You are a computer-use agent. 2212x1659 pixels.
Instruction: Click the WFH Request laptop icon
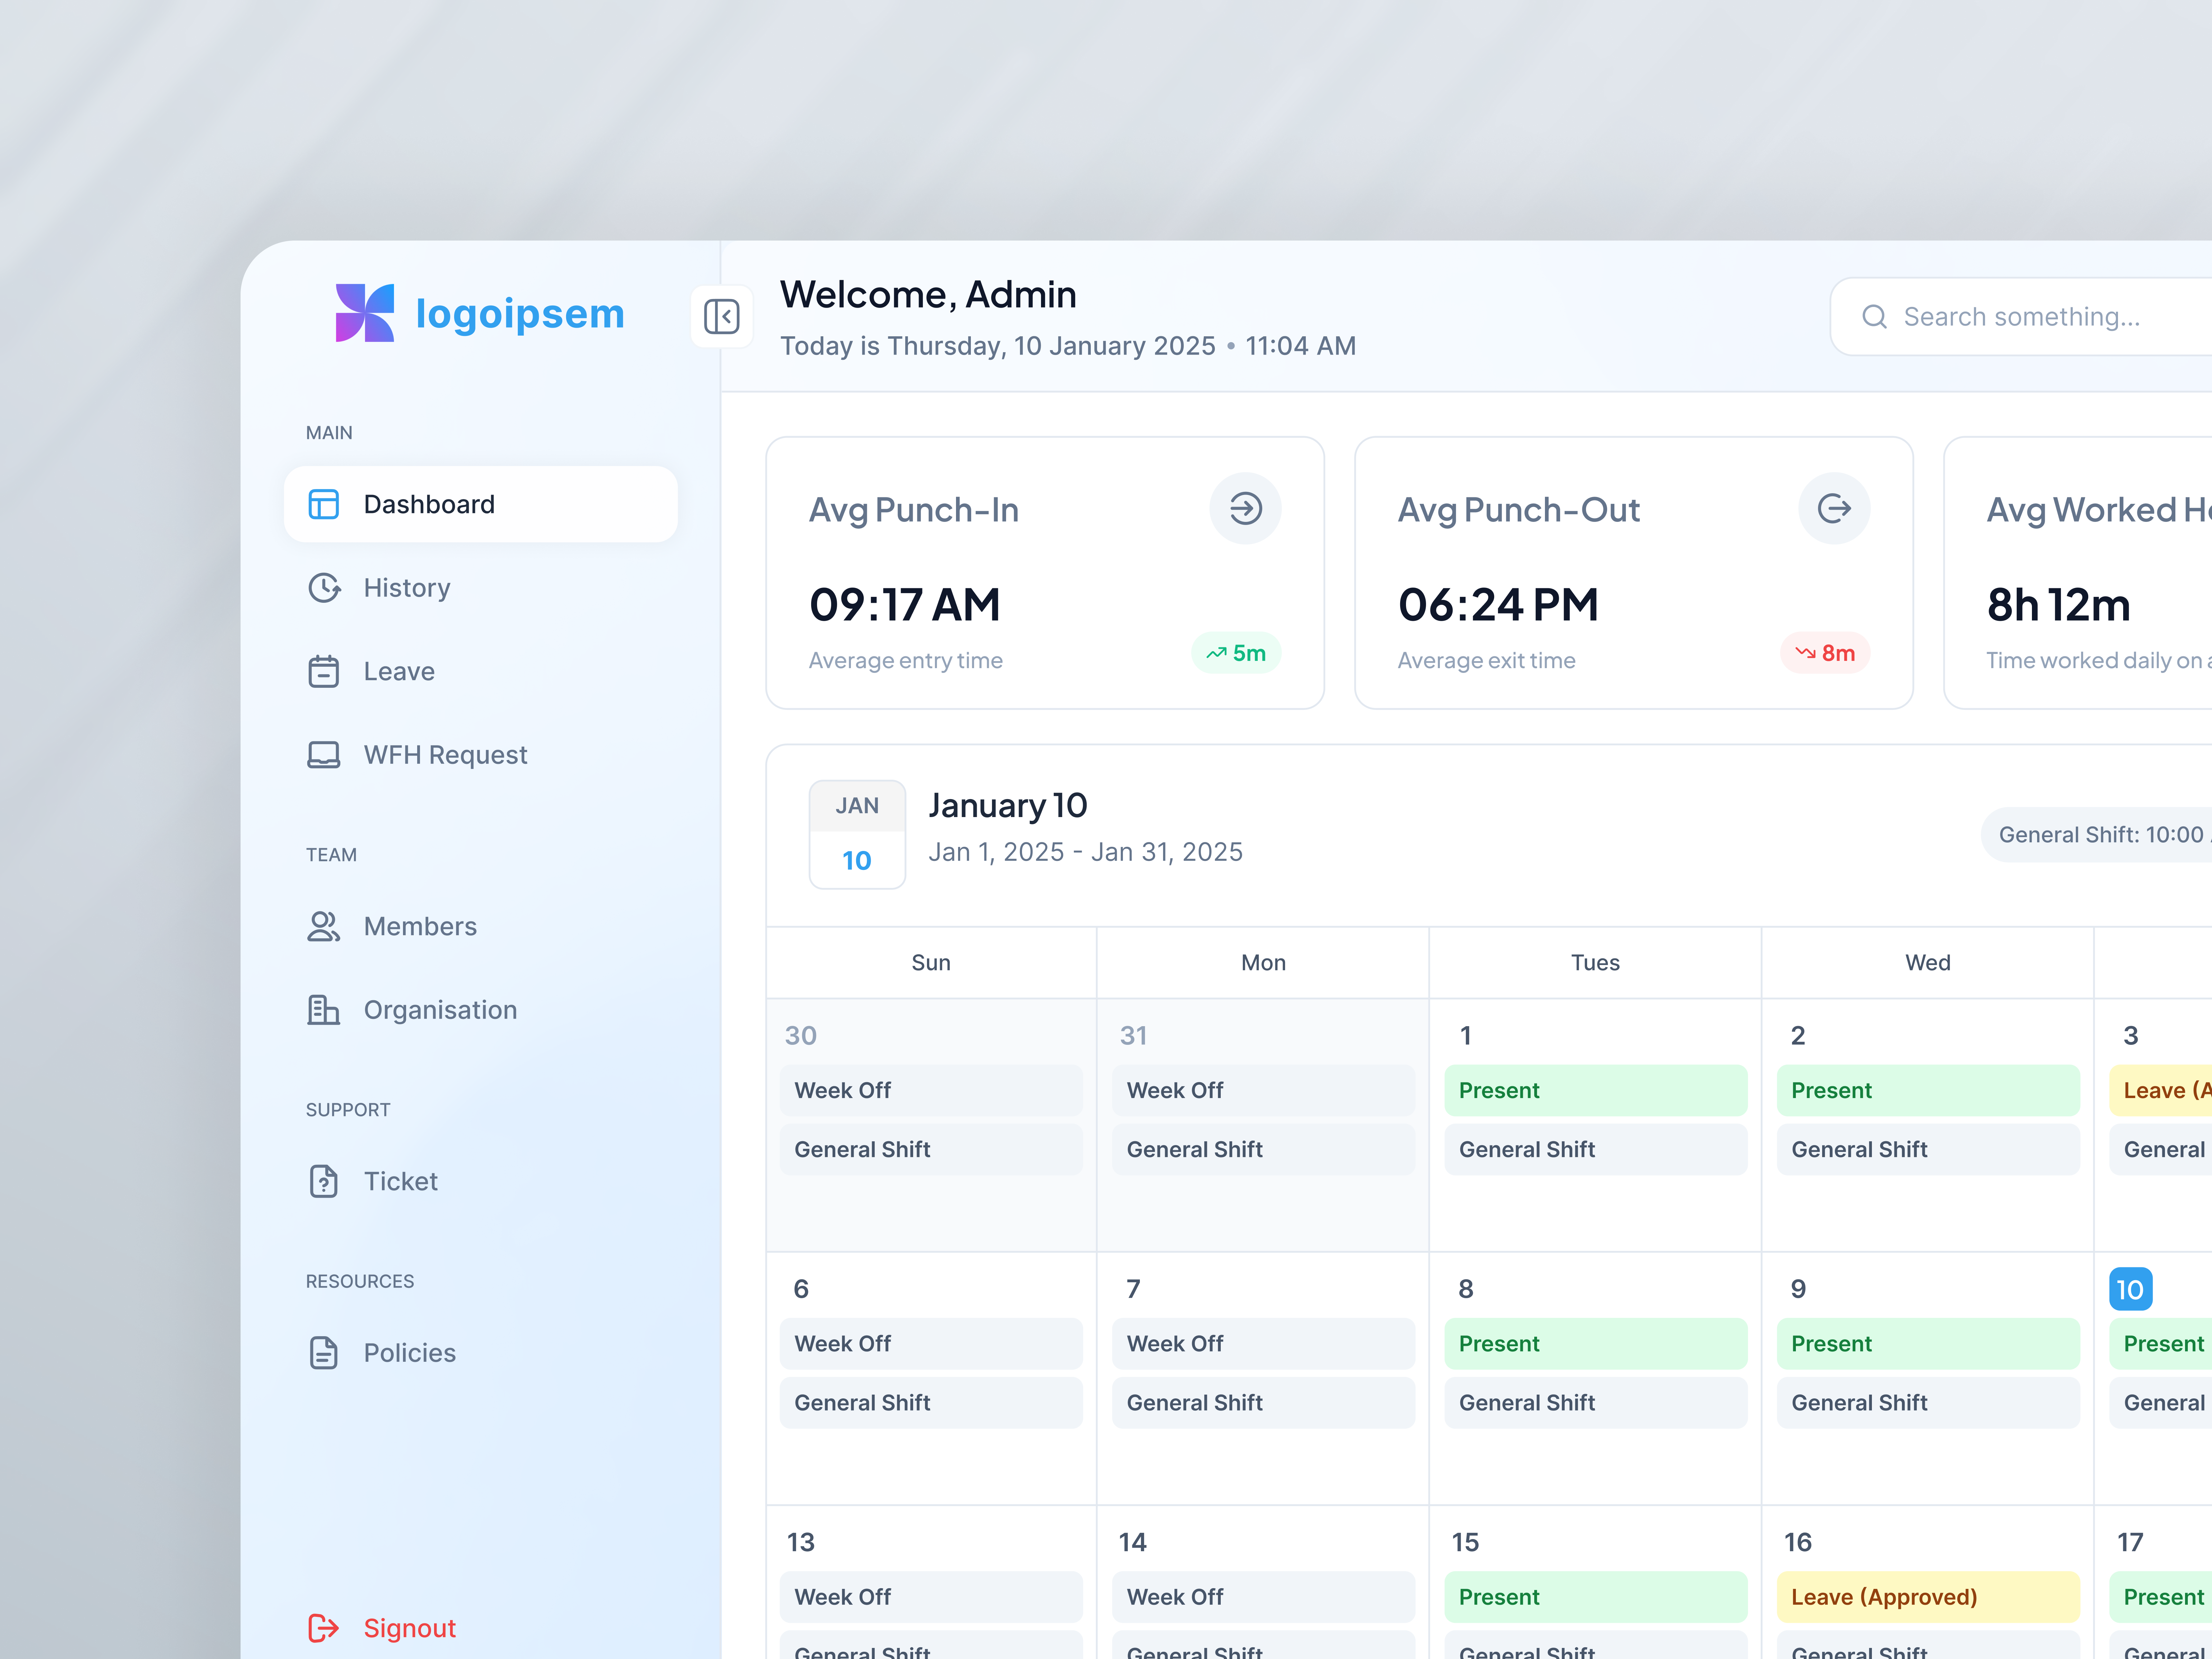click(x=323, y=755)
